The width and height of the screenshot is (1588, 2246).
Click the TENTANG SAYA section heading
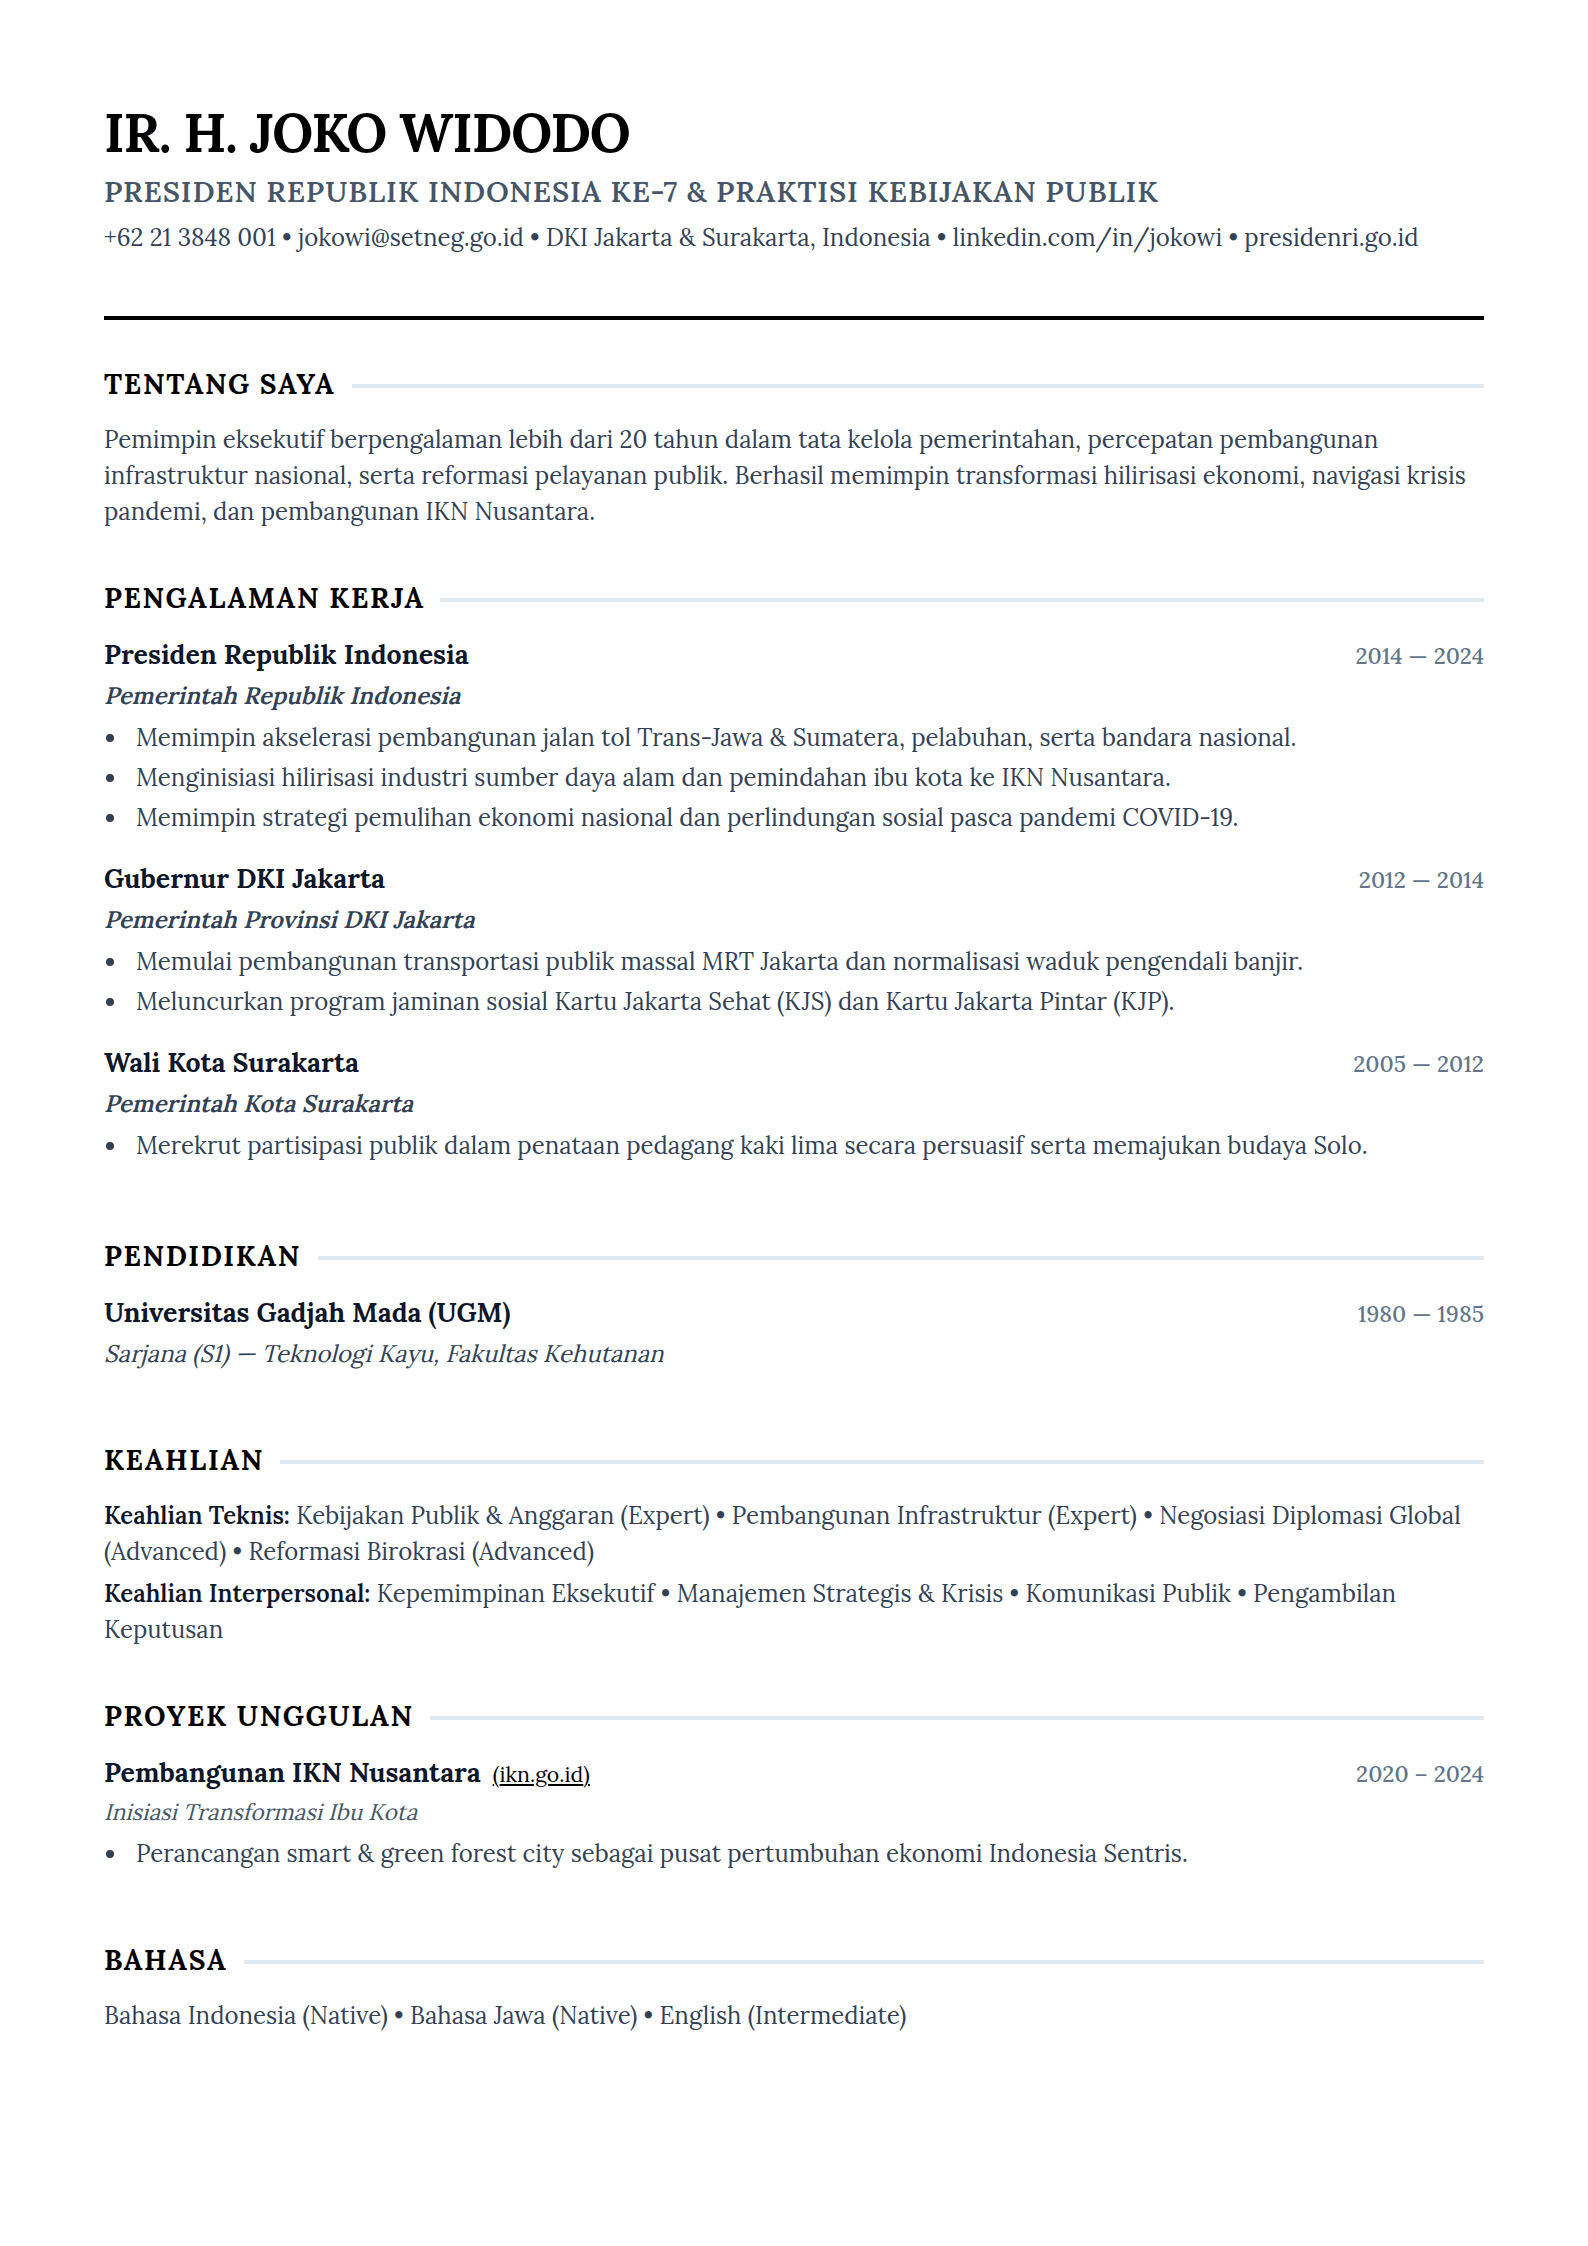click(219, 385)
